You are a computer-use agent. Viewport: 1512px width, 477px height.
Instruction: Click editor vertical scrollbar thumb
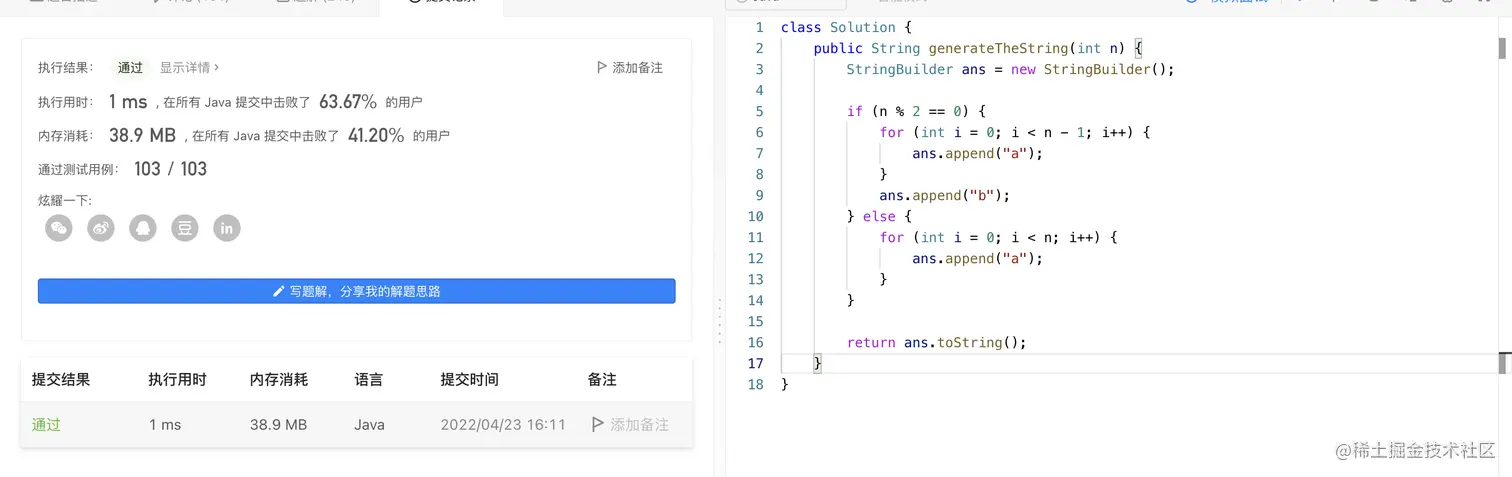coord(1502,48)
